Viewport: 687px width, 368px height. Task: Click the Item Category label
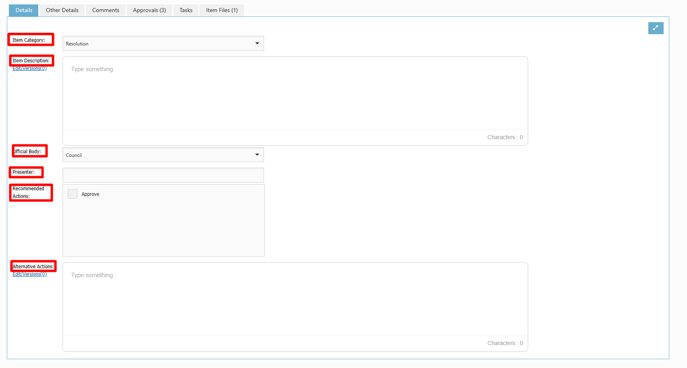(29, 40)
